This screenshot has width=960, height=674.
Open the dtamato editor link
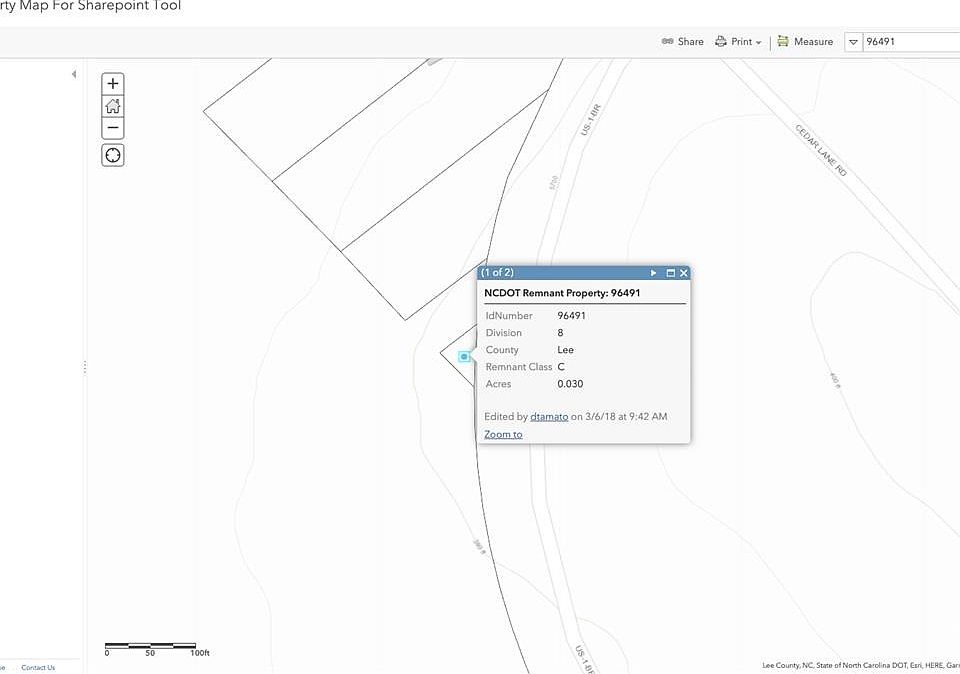[549, 416]
